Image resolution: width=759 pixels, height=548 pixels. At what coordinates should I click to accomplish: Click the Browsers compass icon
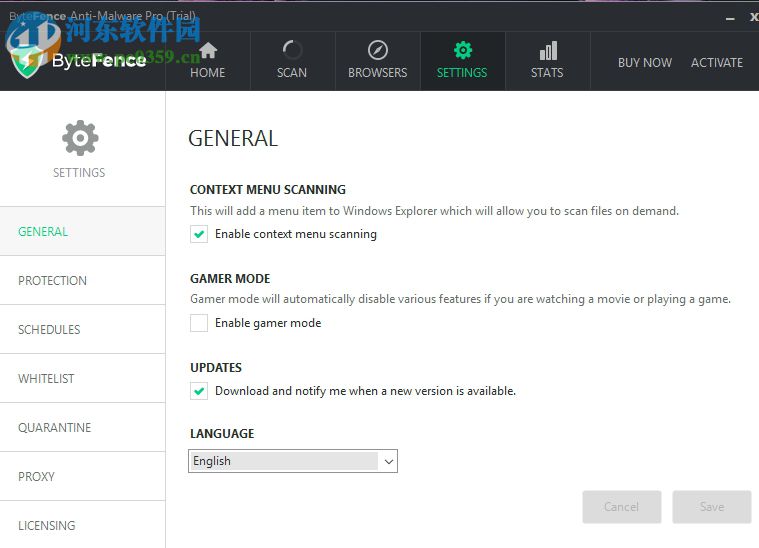click(378, 50)
